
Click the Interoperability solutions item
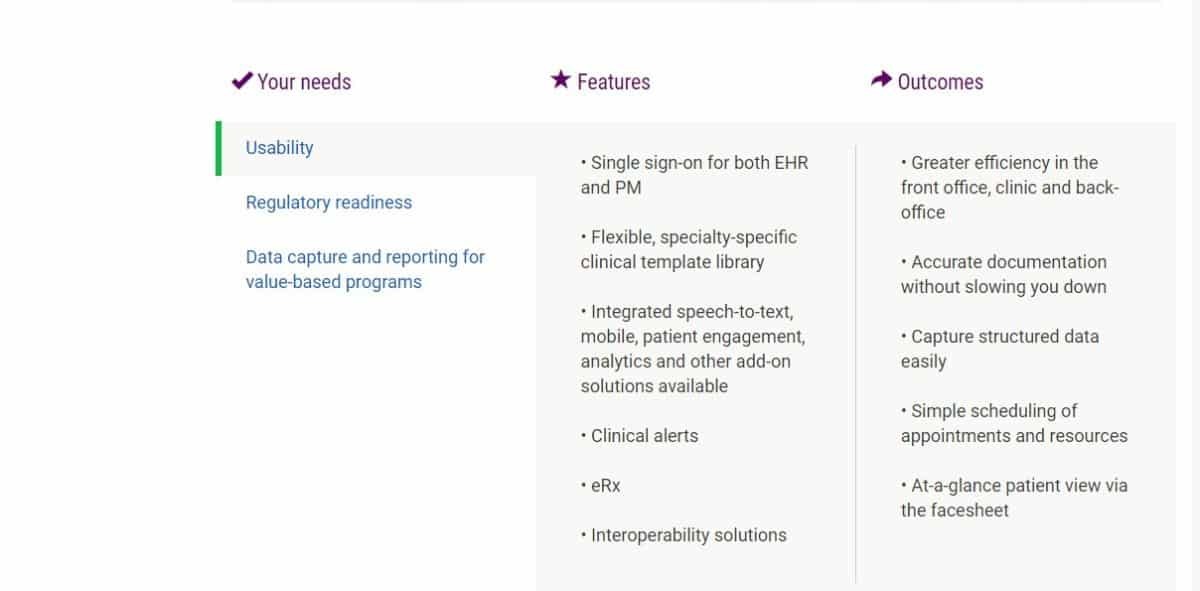pos(688,535)
